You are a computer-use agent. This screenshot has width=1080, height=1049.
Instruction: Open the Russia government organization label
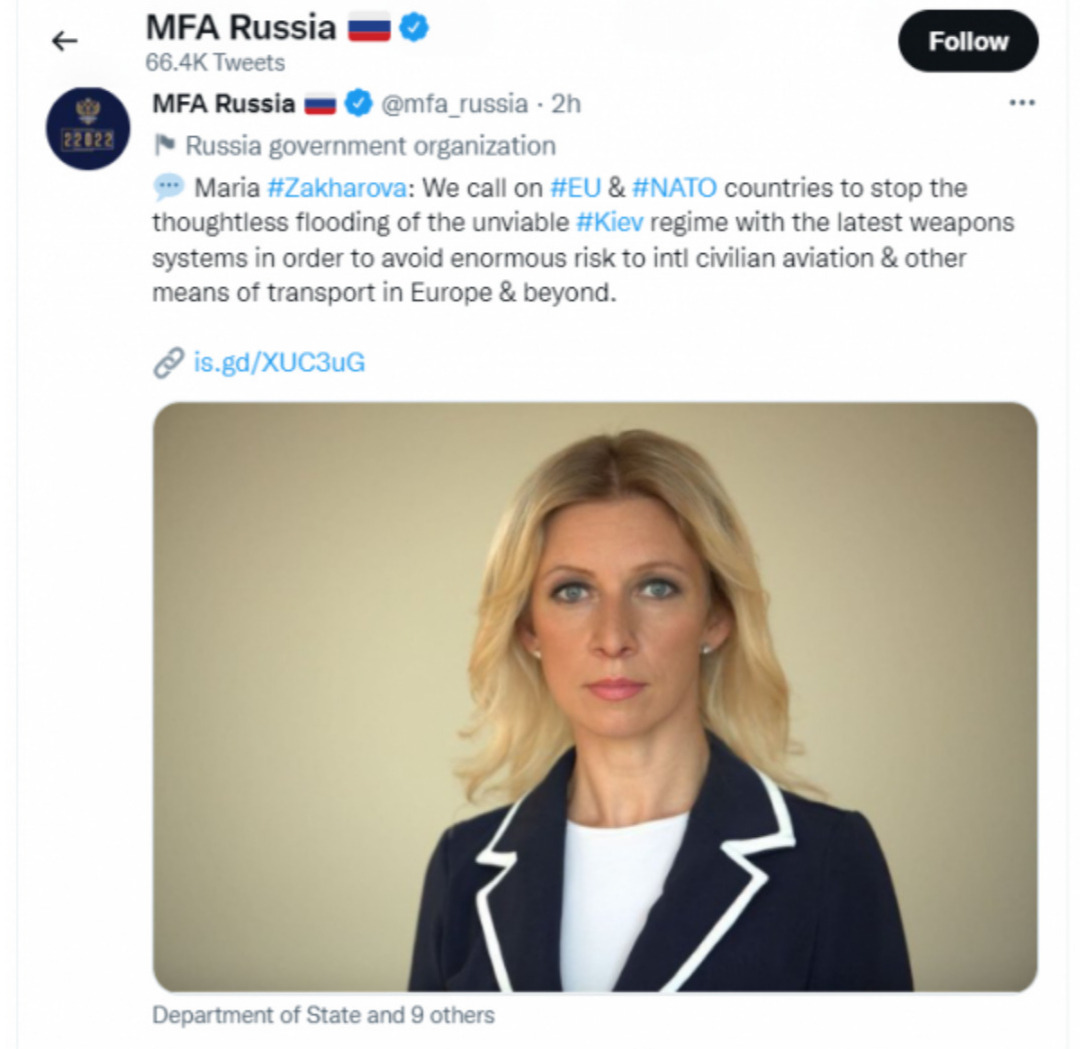[371, 146]
